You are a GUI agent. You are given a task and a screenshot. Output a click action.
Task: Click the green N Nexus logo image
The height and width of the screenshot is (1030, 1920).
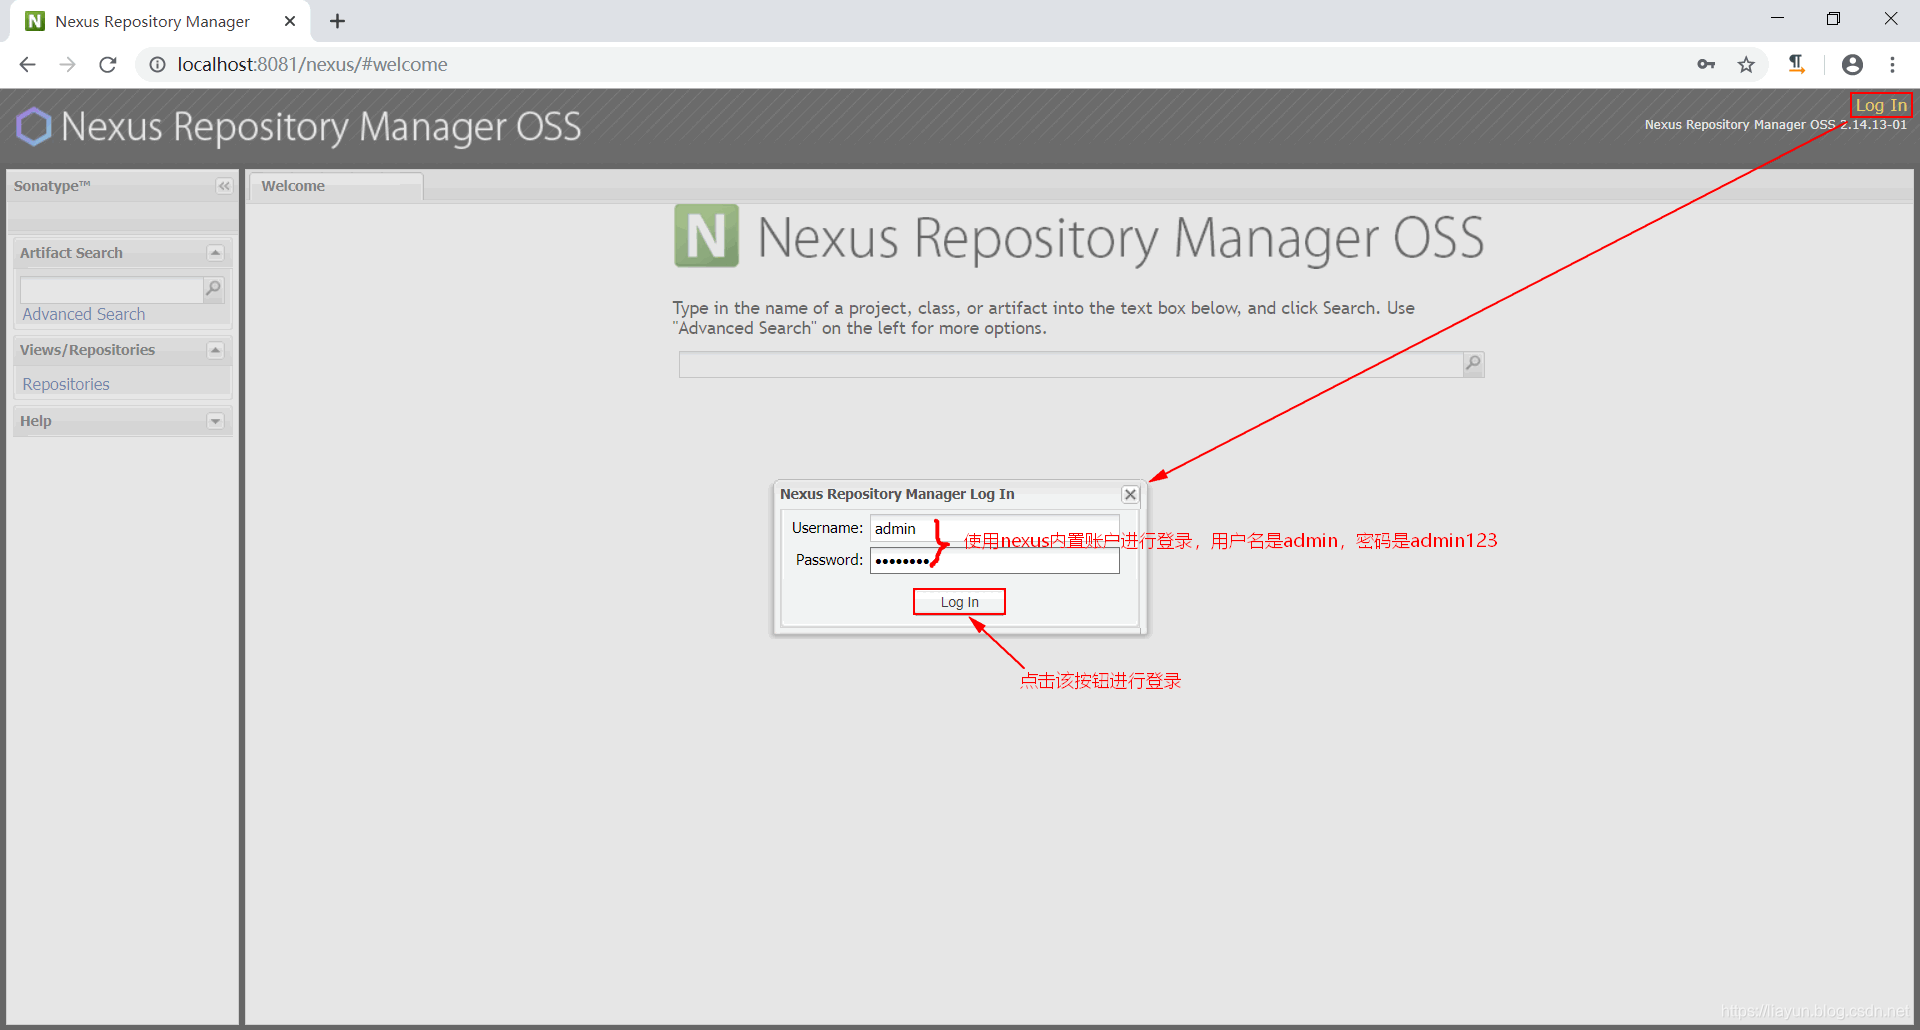coord(706,236)
